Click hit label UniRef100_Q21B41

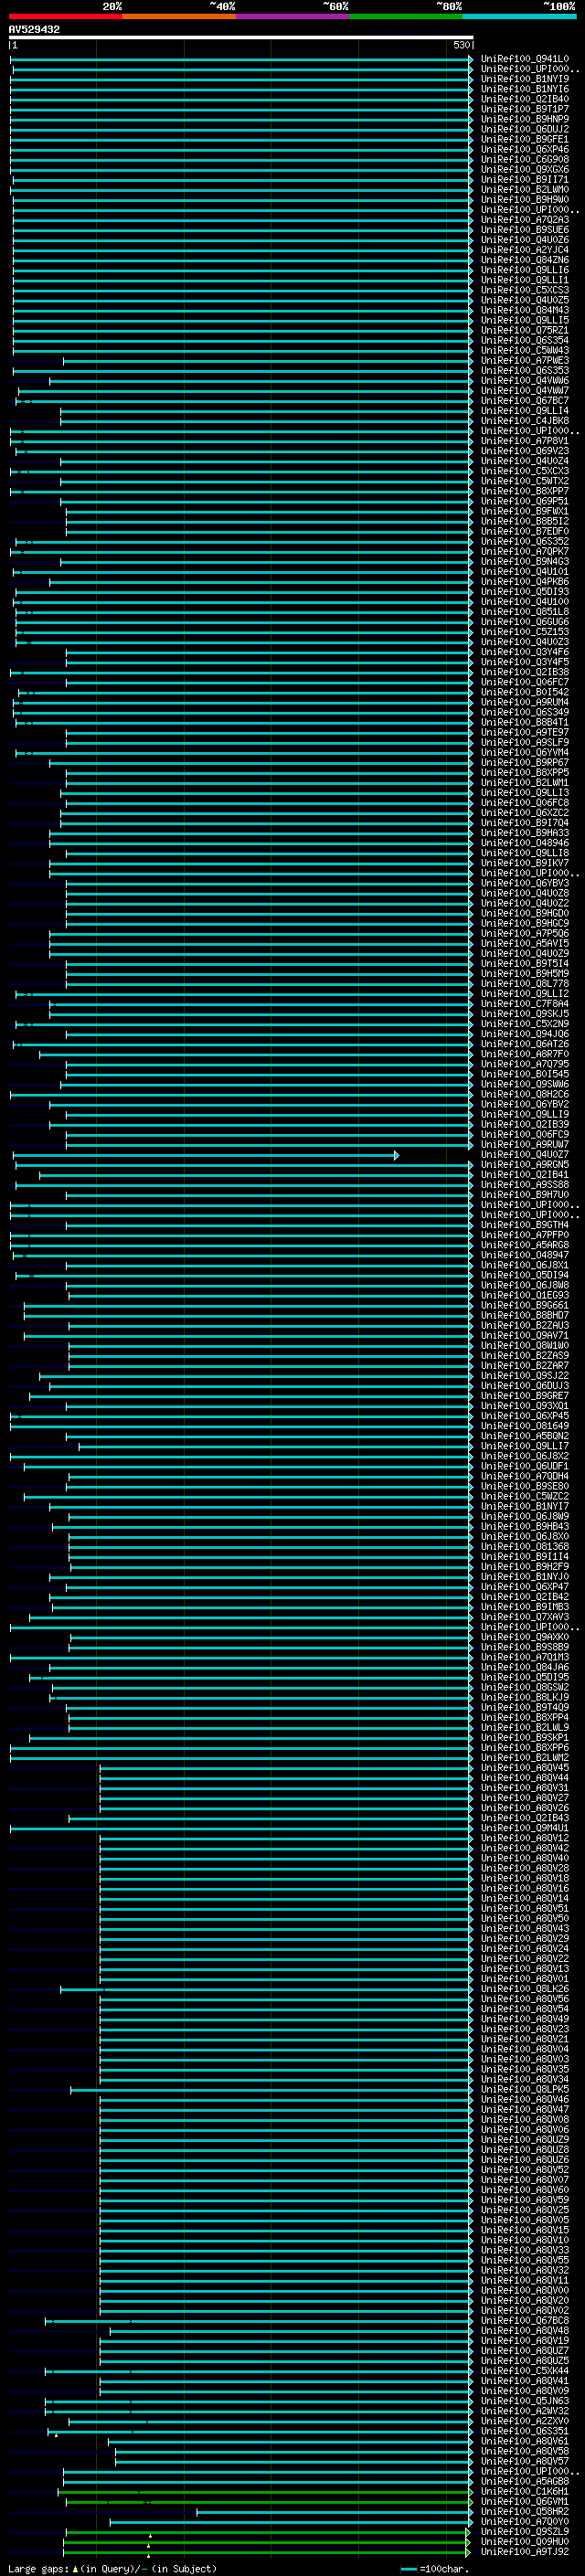[x=525, y=1175]
